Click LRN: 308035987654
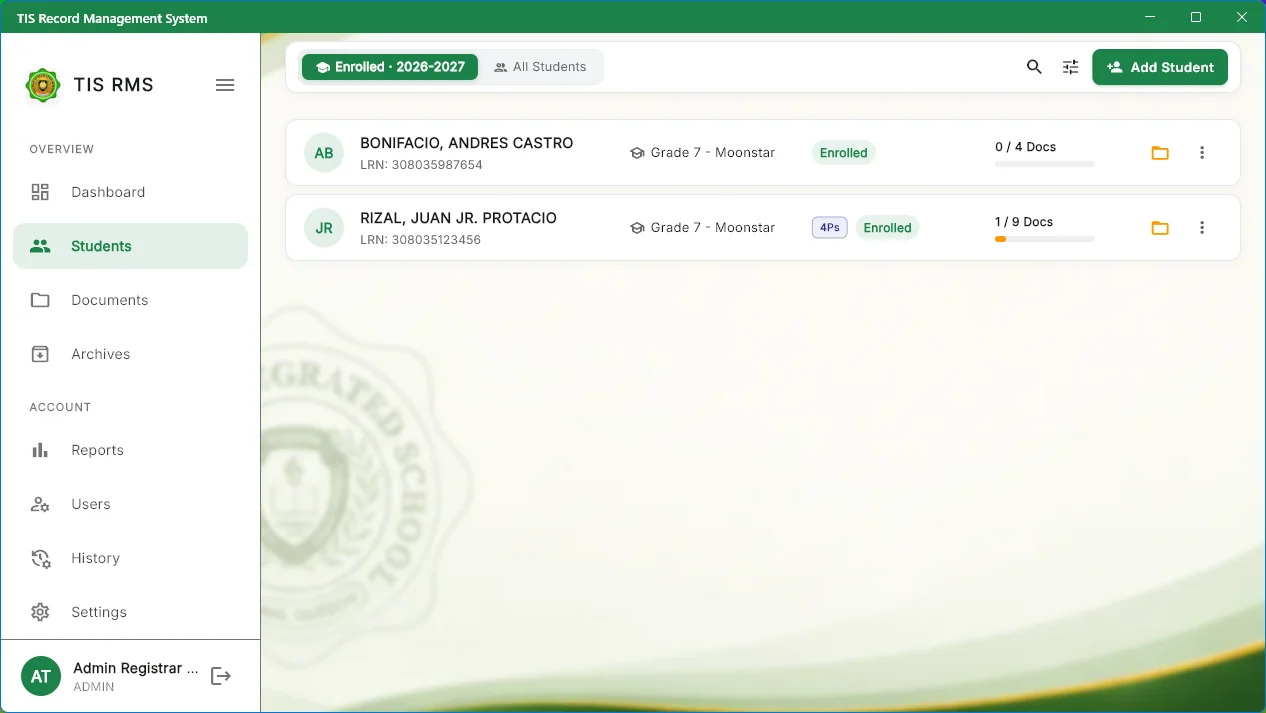The width and height of the screenshot is (1266, 713). click(x=421, y=165)
